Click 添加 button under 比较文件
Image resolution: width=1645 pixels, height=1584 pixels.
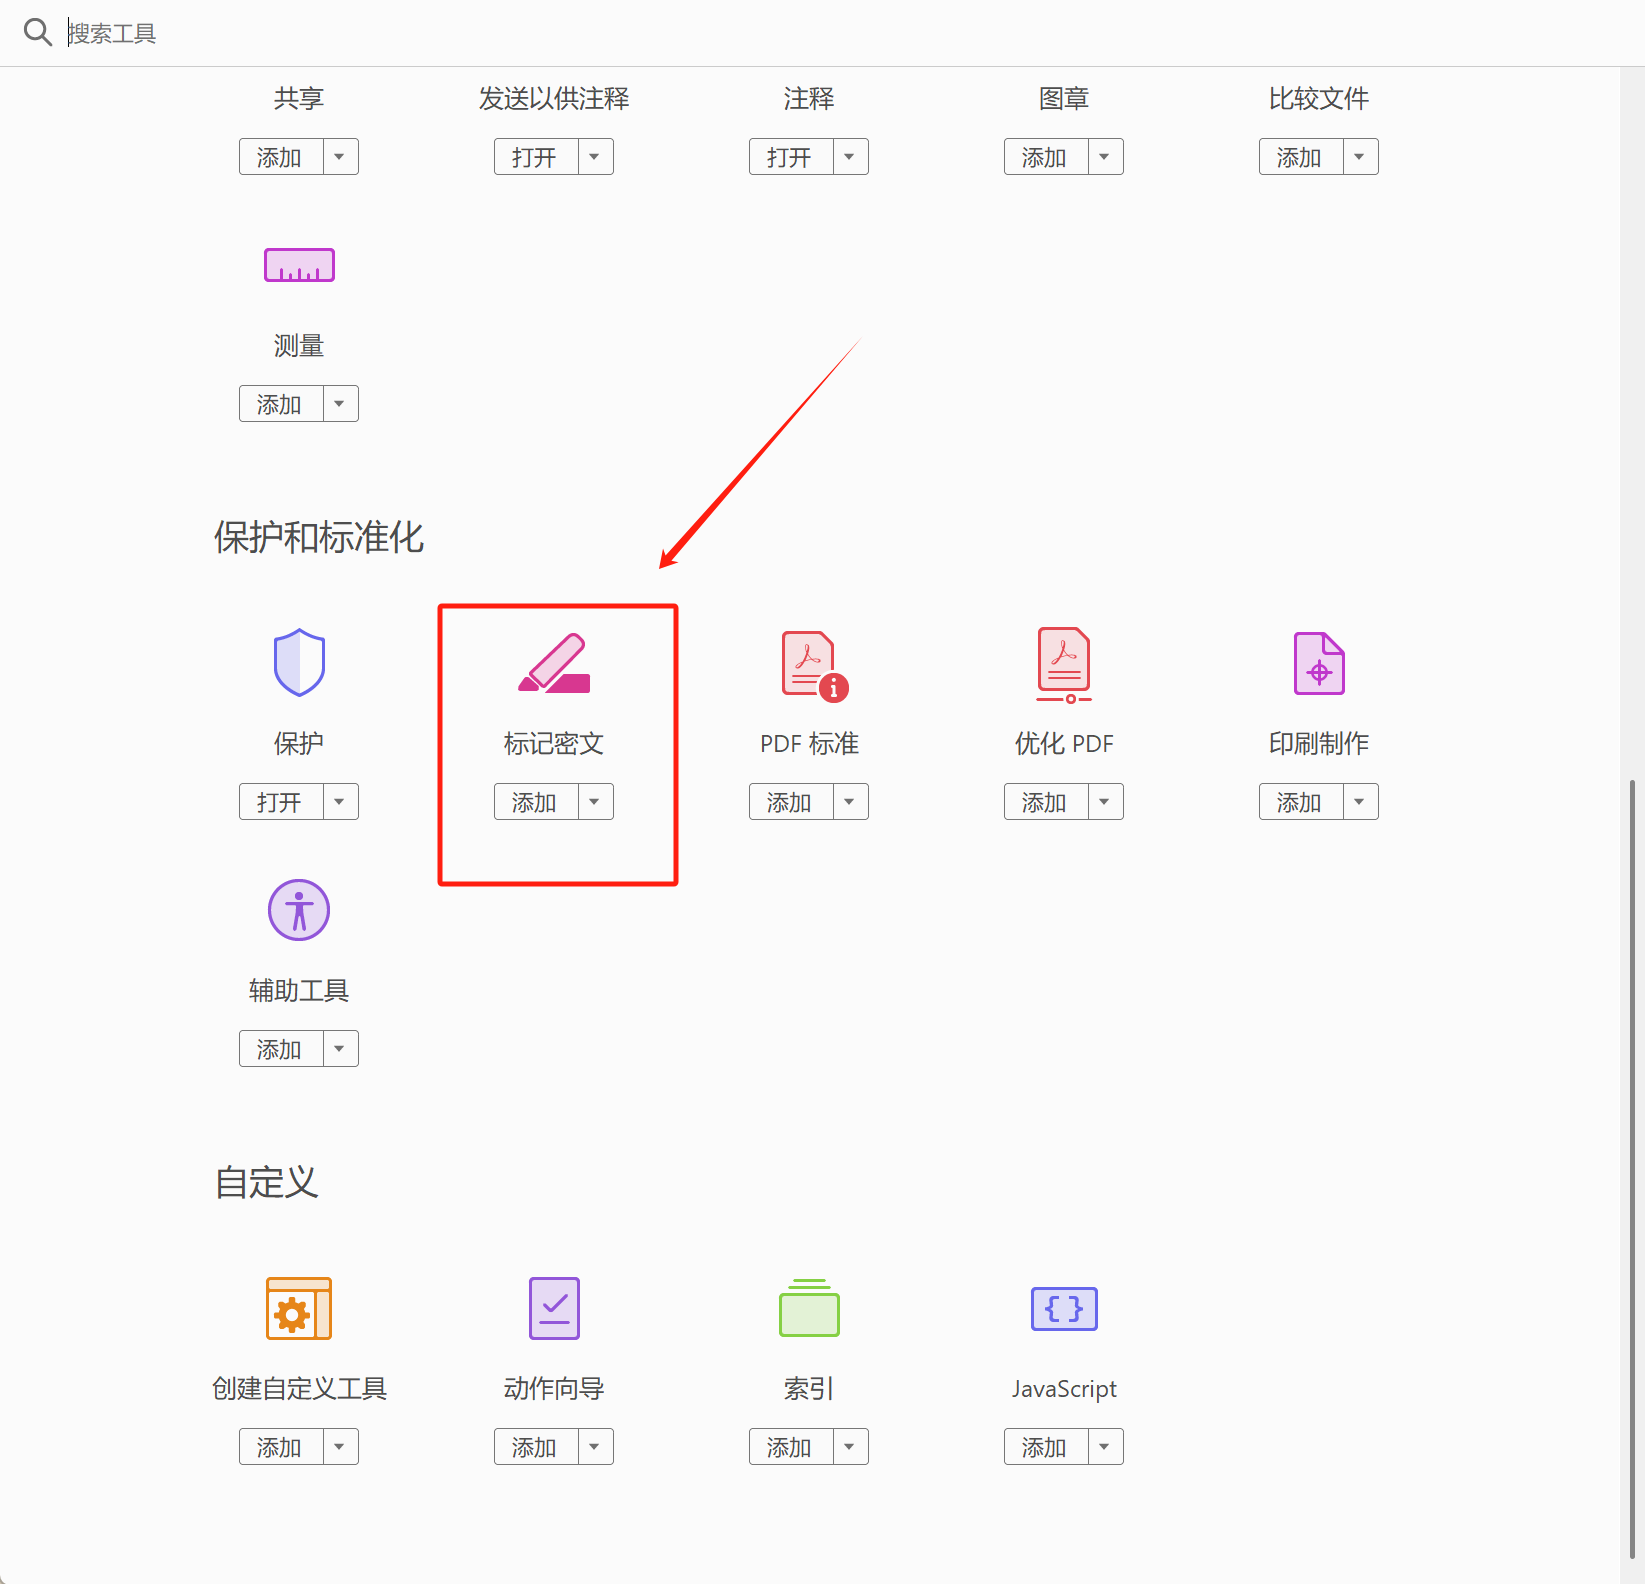tap(1299, 156)
